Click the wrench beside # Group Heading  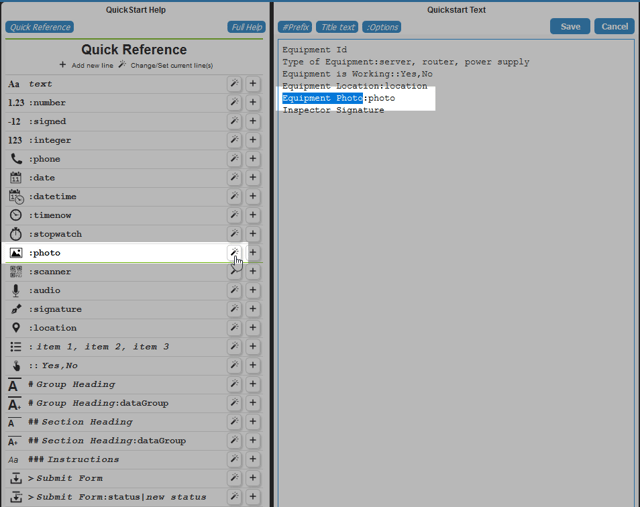point(233,384)
